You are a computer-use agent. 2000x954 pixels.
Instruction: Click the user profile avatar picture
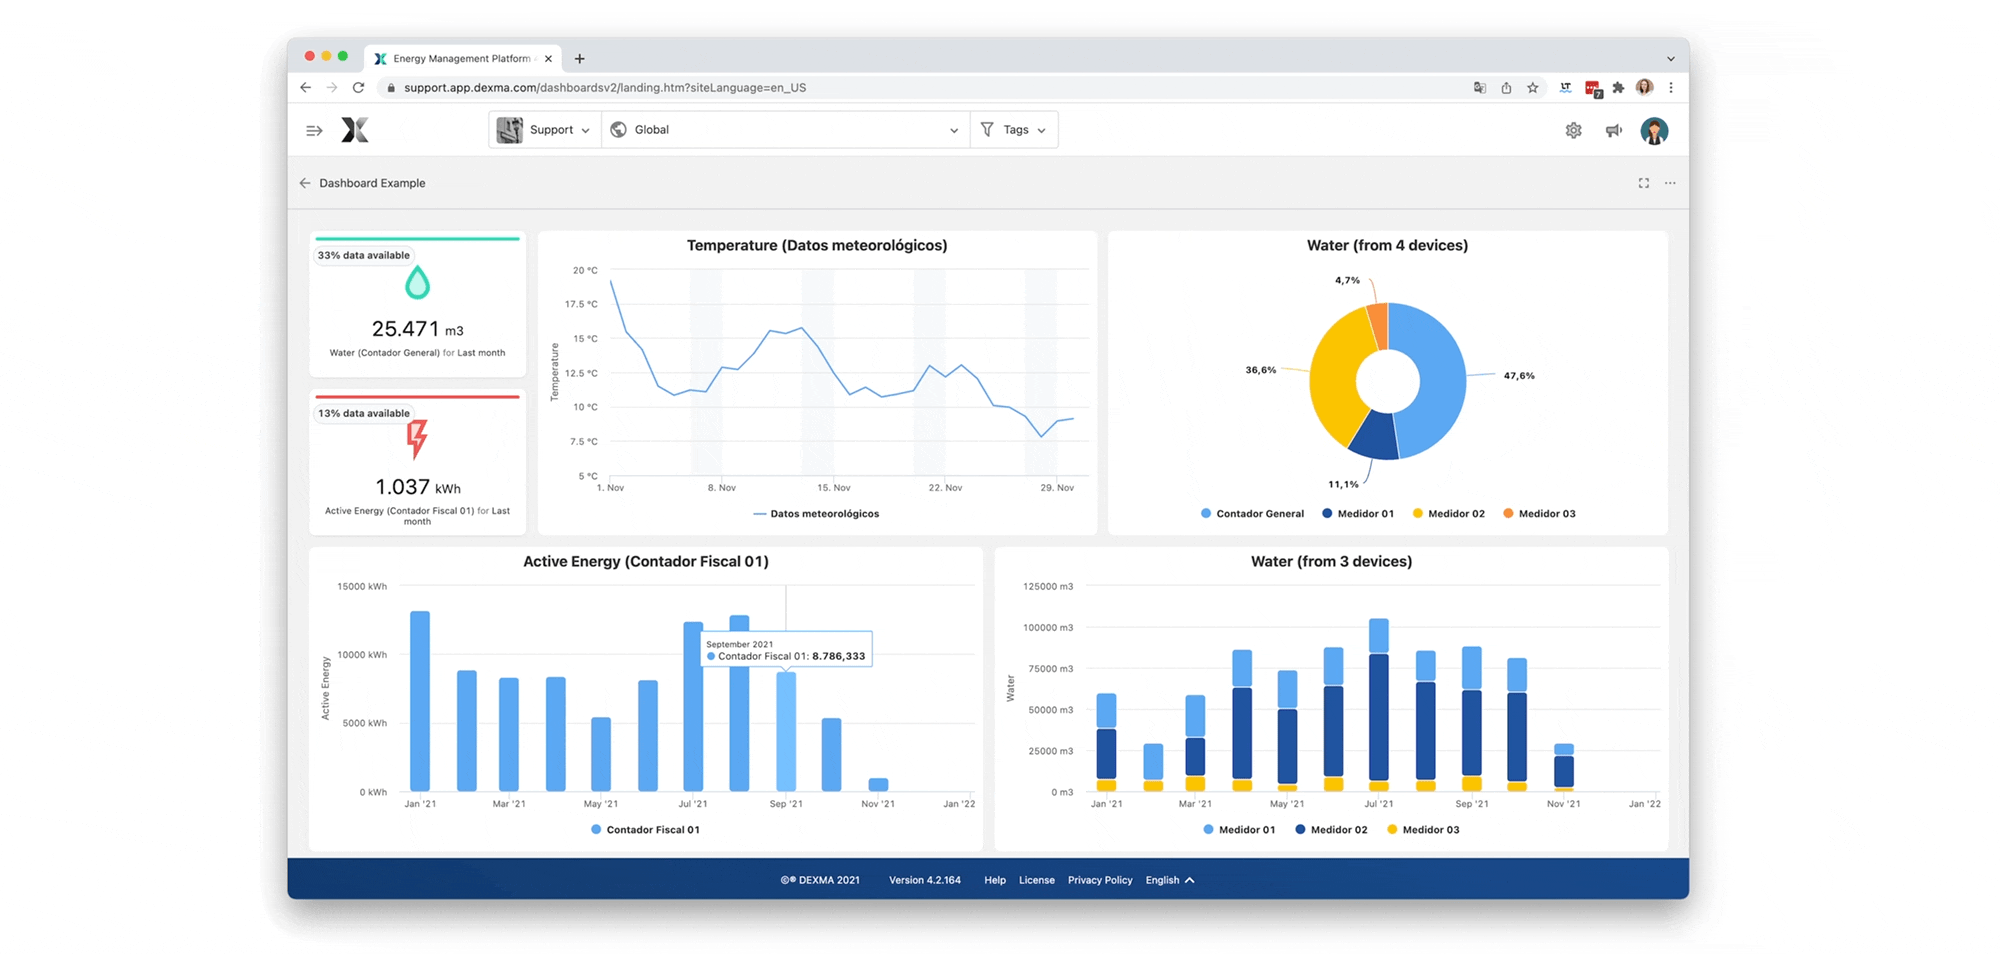click(1655, 130)
